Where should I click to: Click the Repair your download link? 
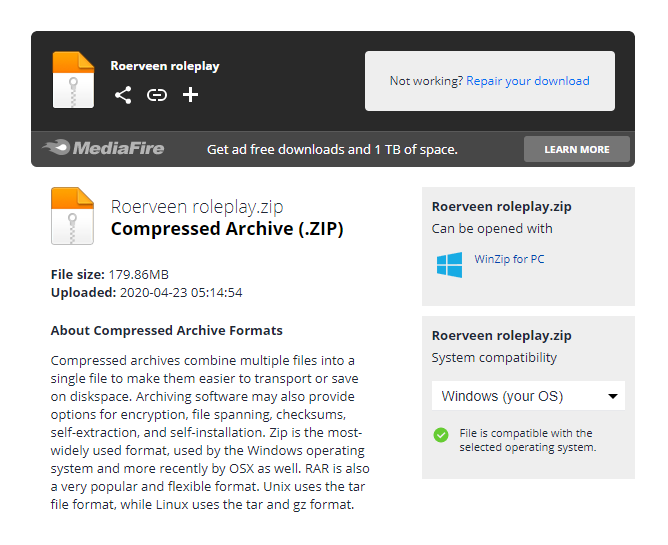(528, 81)
